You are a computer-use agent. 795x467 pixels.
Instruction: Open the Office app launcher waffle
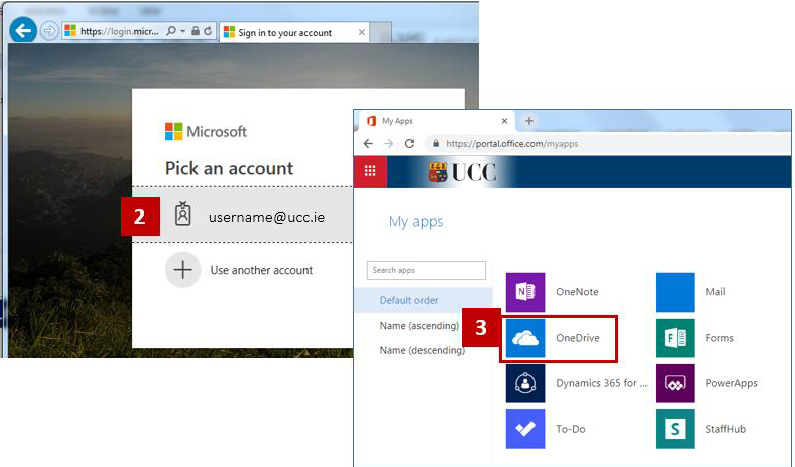(x=369, y=171)
